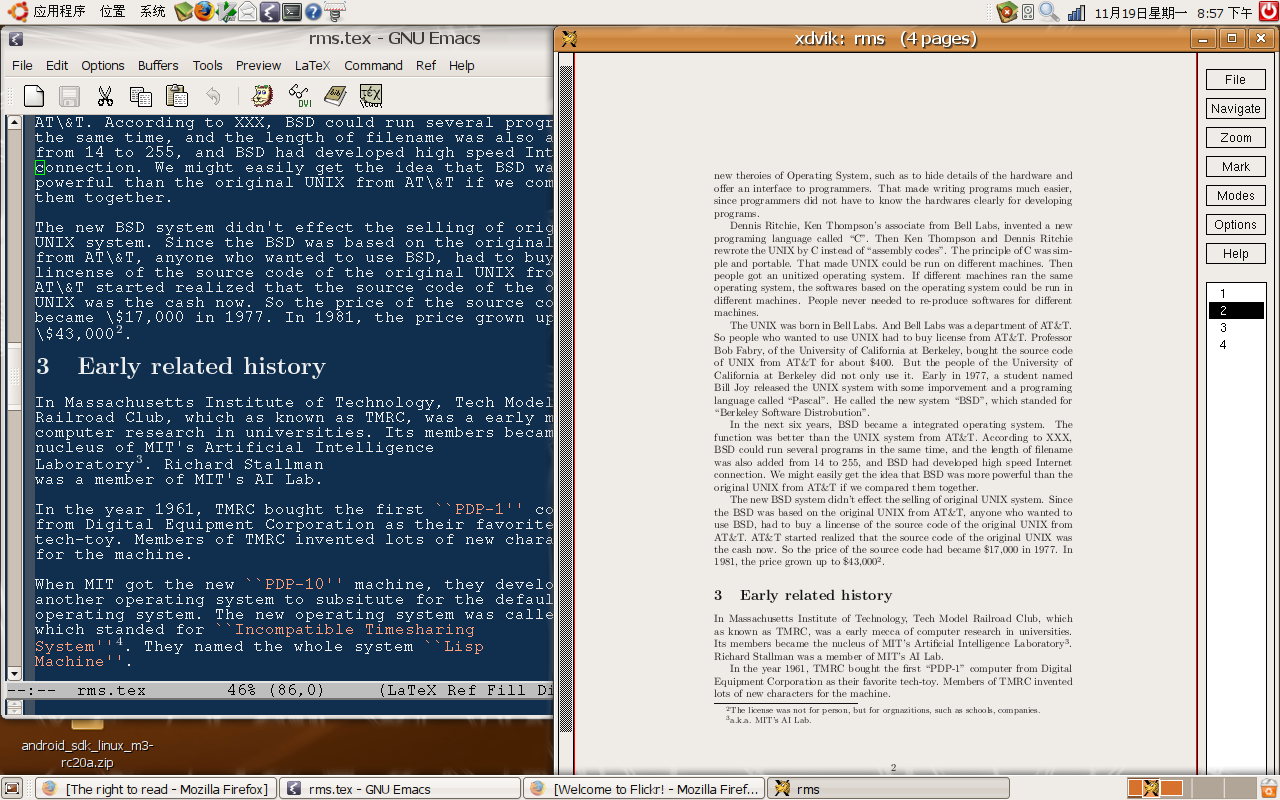Open the blue help question-mark launcher

[x=313, y=12]
